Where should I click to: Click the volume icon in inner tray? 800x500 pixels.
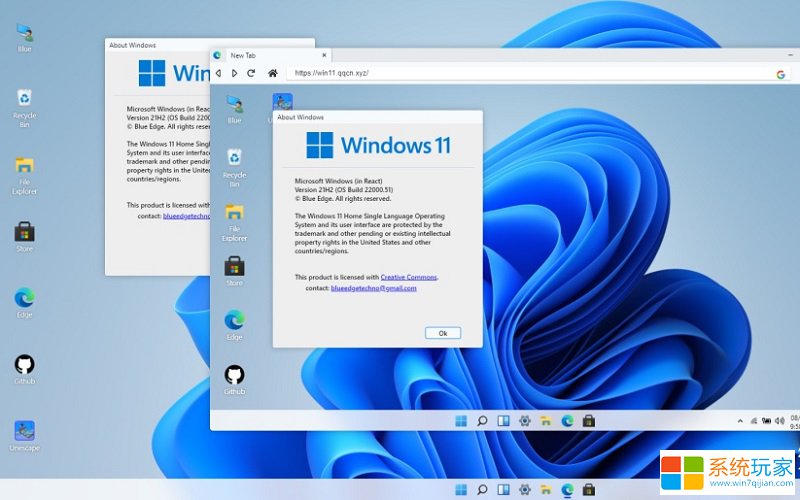point(780,421)
